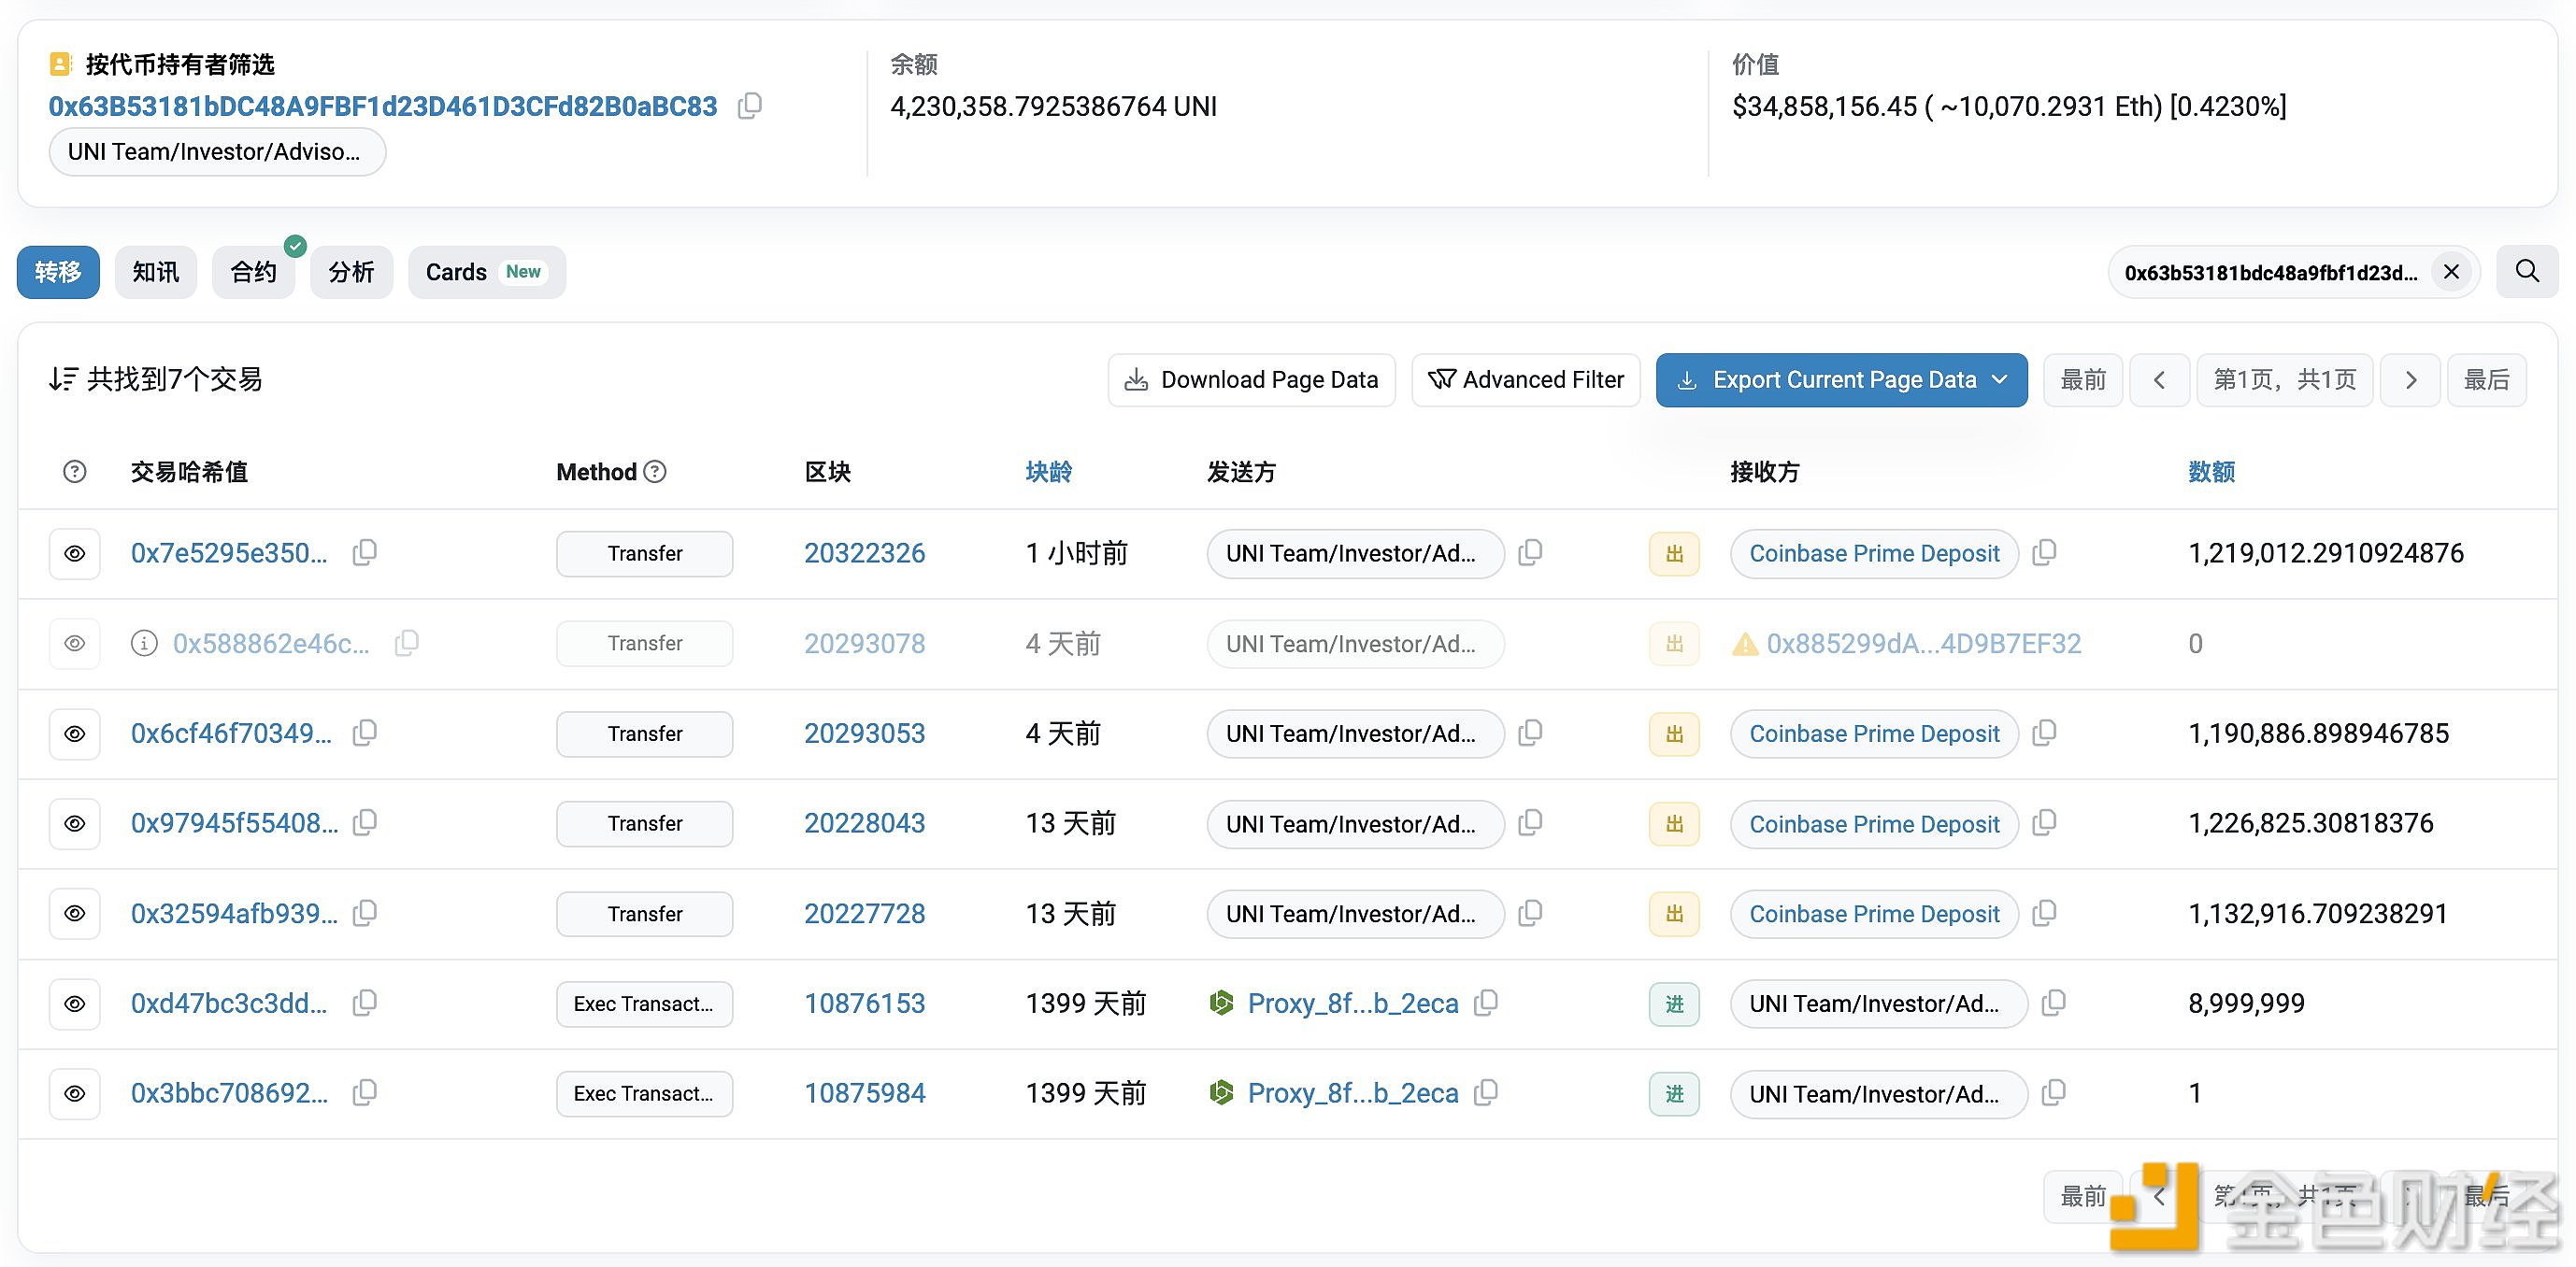Copy transaction hash 0x3bbc708692
The image size is (2576, 1267).
(x=365, y=1092)
